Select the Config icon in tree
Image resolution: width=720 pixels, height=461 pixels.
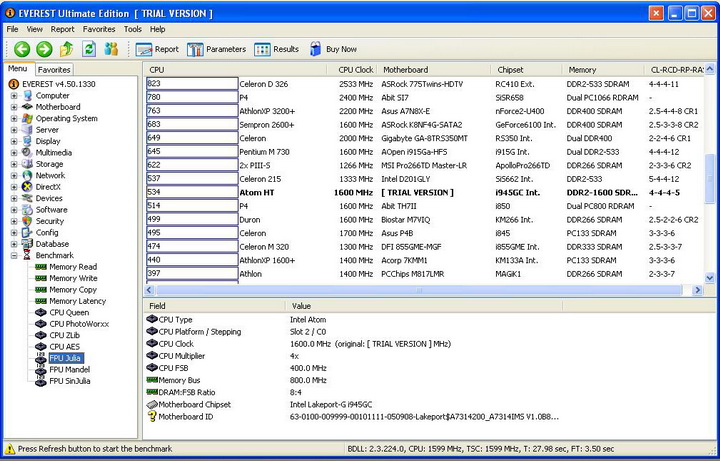tap(28, 232)
